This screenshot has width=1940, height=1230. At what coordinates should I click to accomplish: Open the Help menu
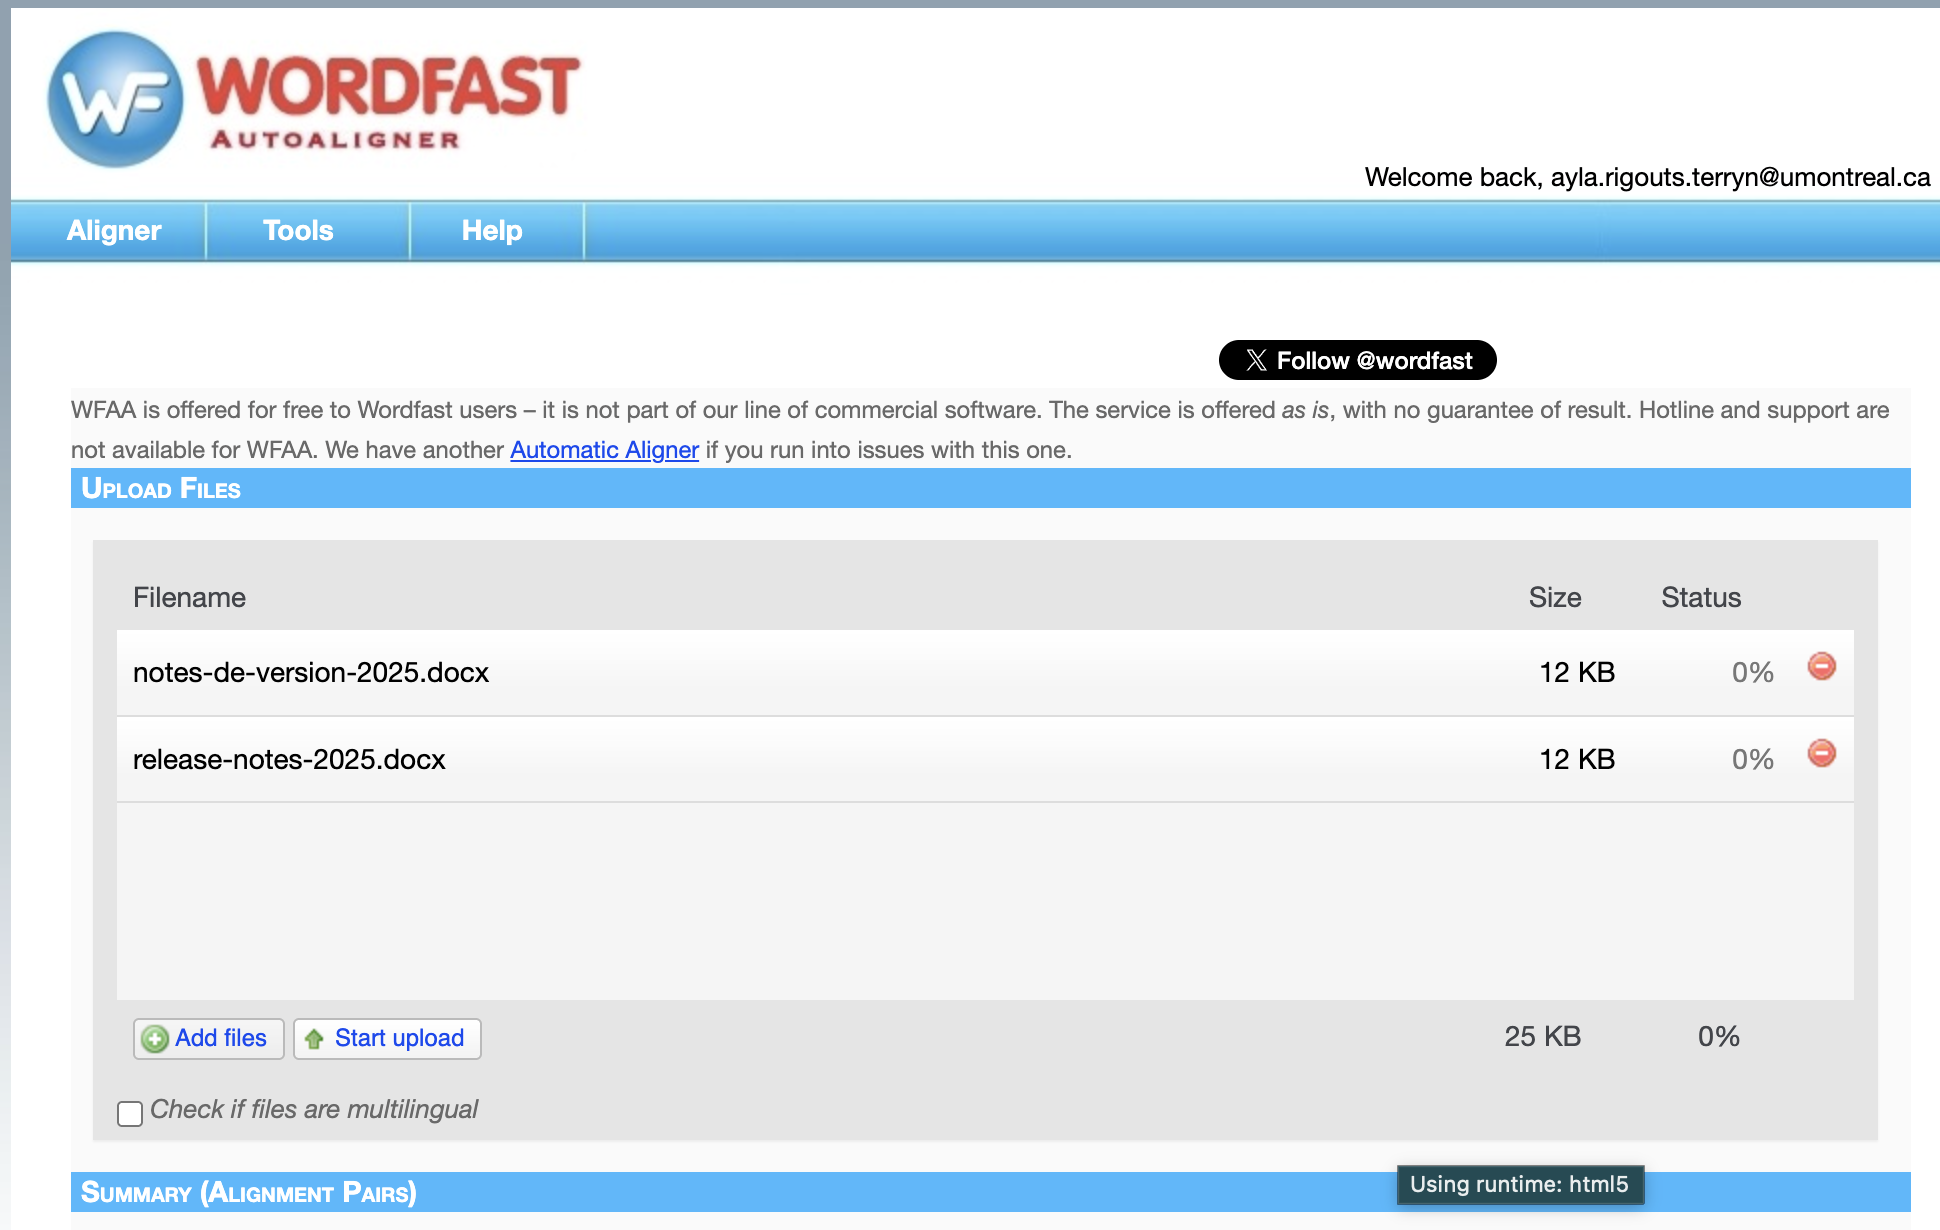pyautogui.click(x=492, y=231)
